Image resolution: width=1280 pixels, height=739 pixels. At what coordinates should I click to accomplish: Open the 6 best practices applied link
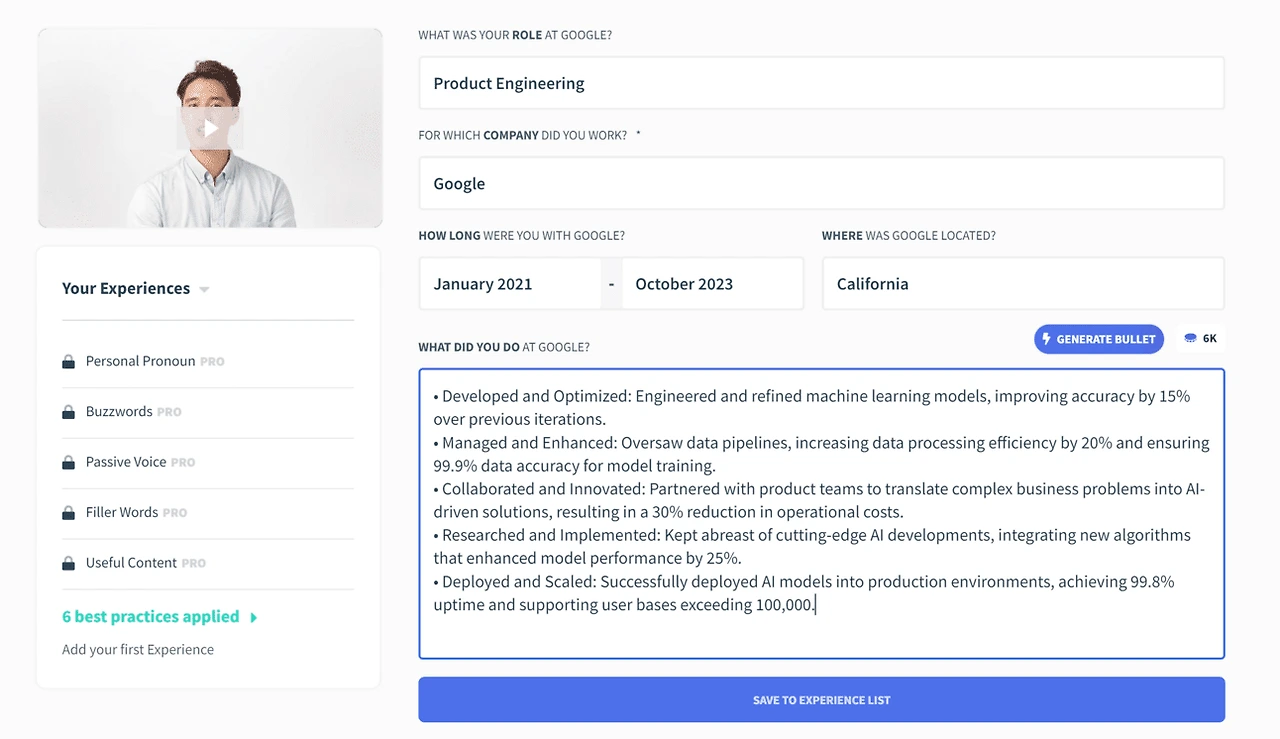[x=150, y=617]
